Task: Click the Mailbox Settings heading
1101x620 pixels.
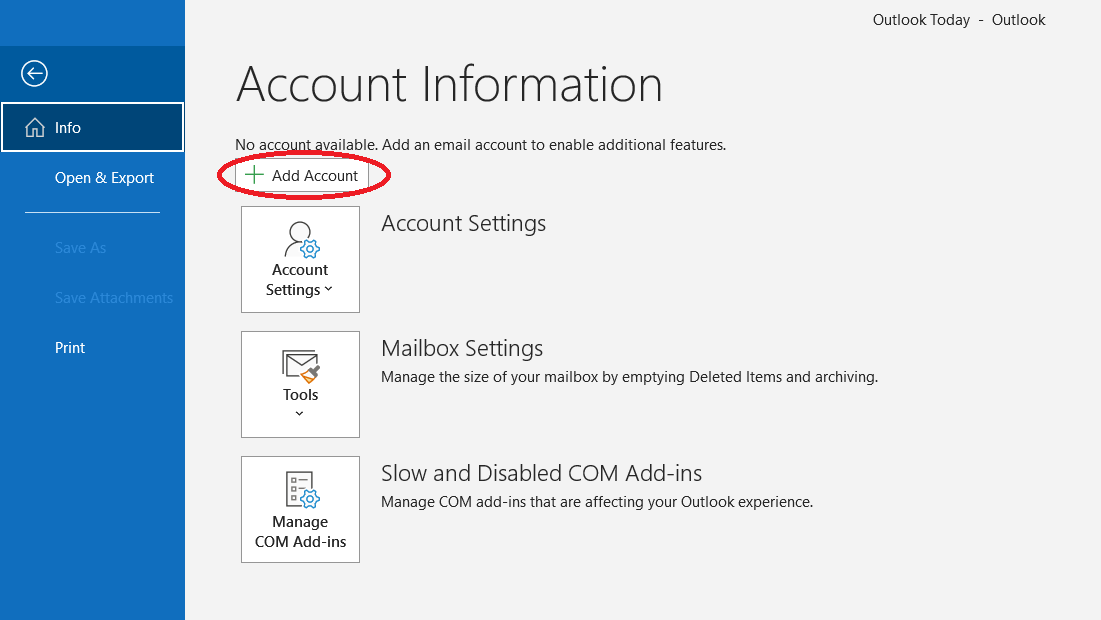Action: (462, 348)
